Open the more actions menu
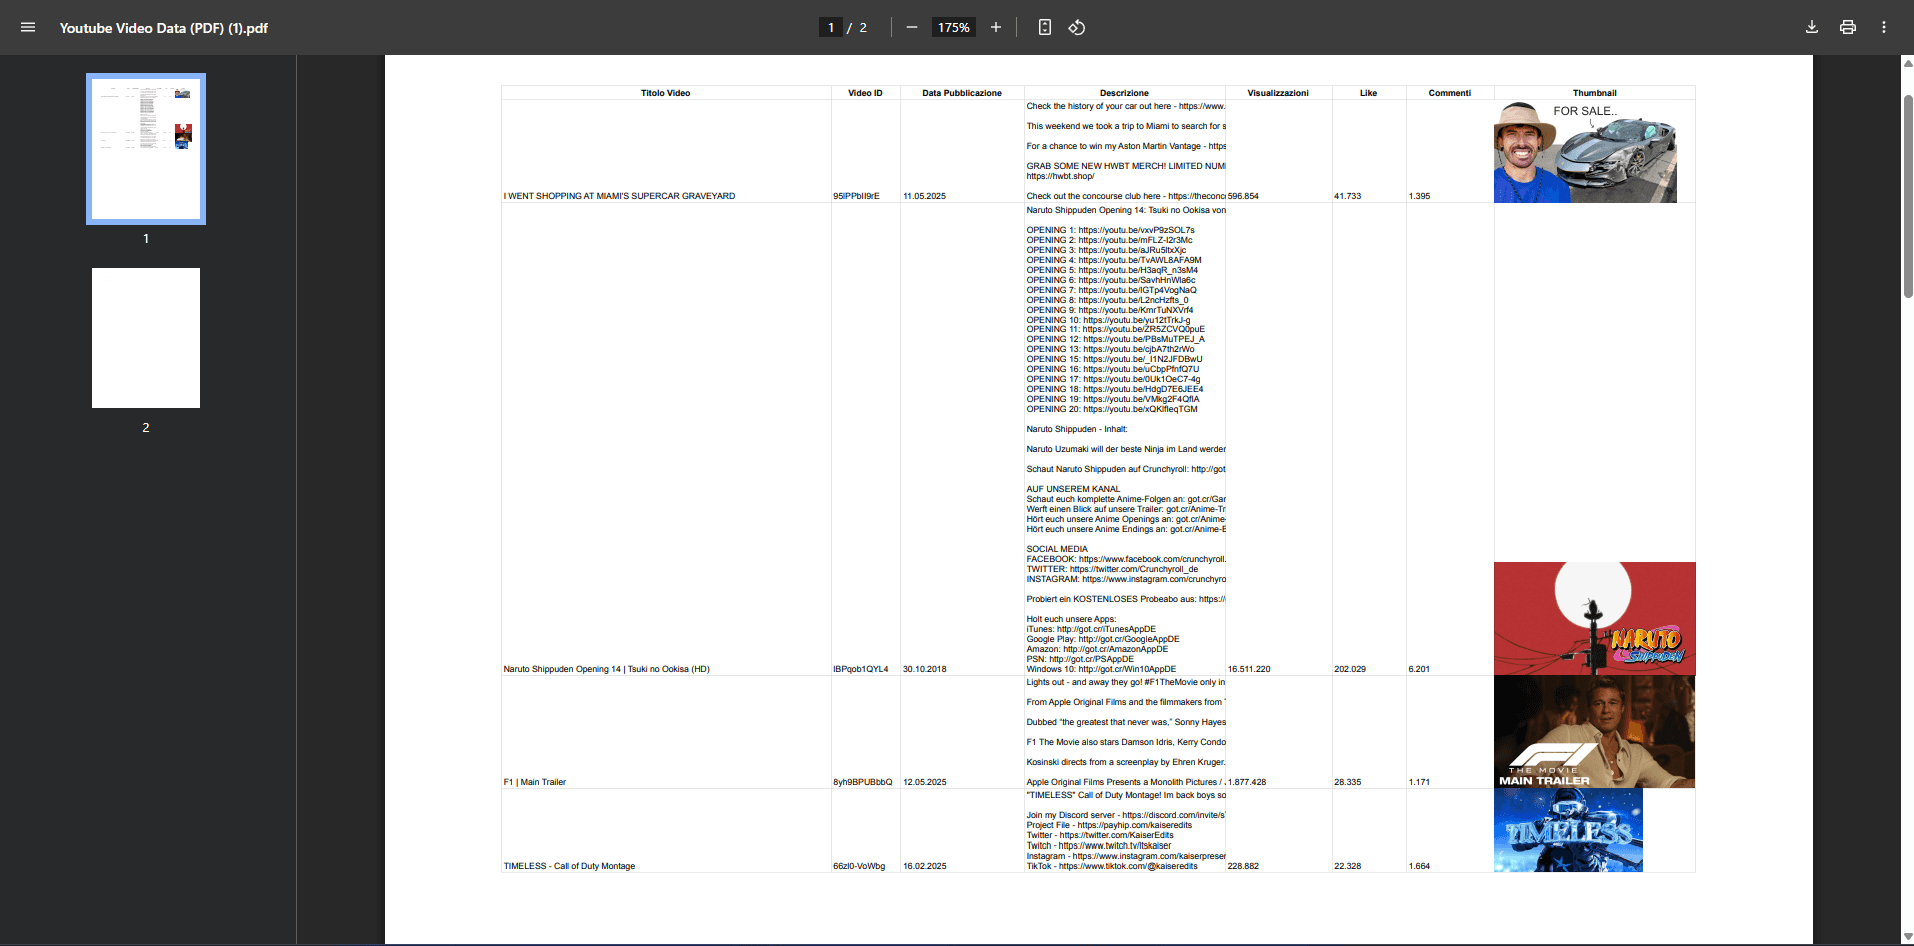 click(x=1884, y=27)
